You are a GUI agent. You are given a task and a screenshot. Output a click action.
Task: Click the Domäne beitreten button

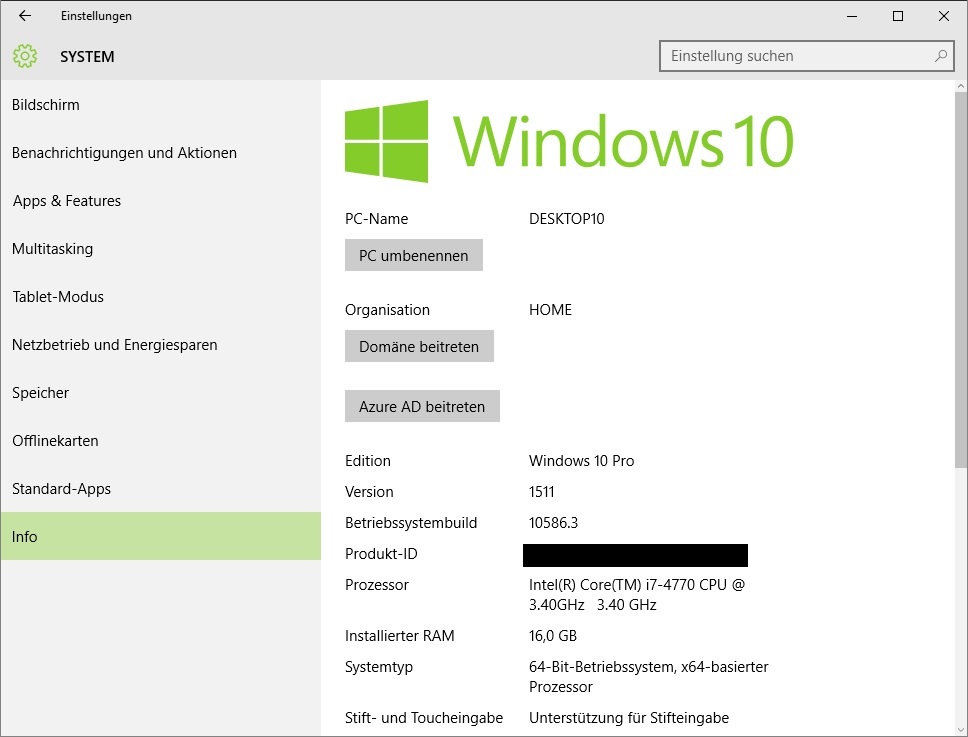pyautogui.click(x=419, y=346)
